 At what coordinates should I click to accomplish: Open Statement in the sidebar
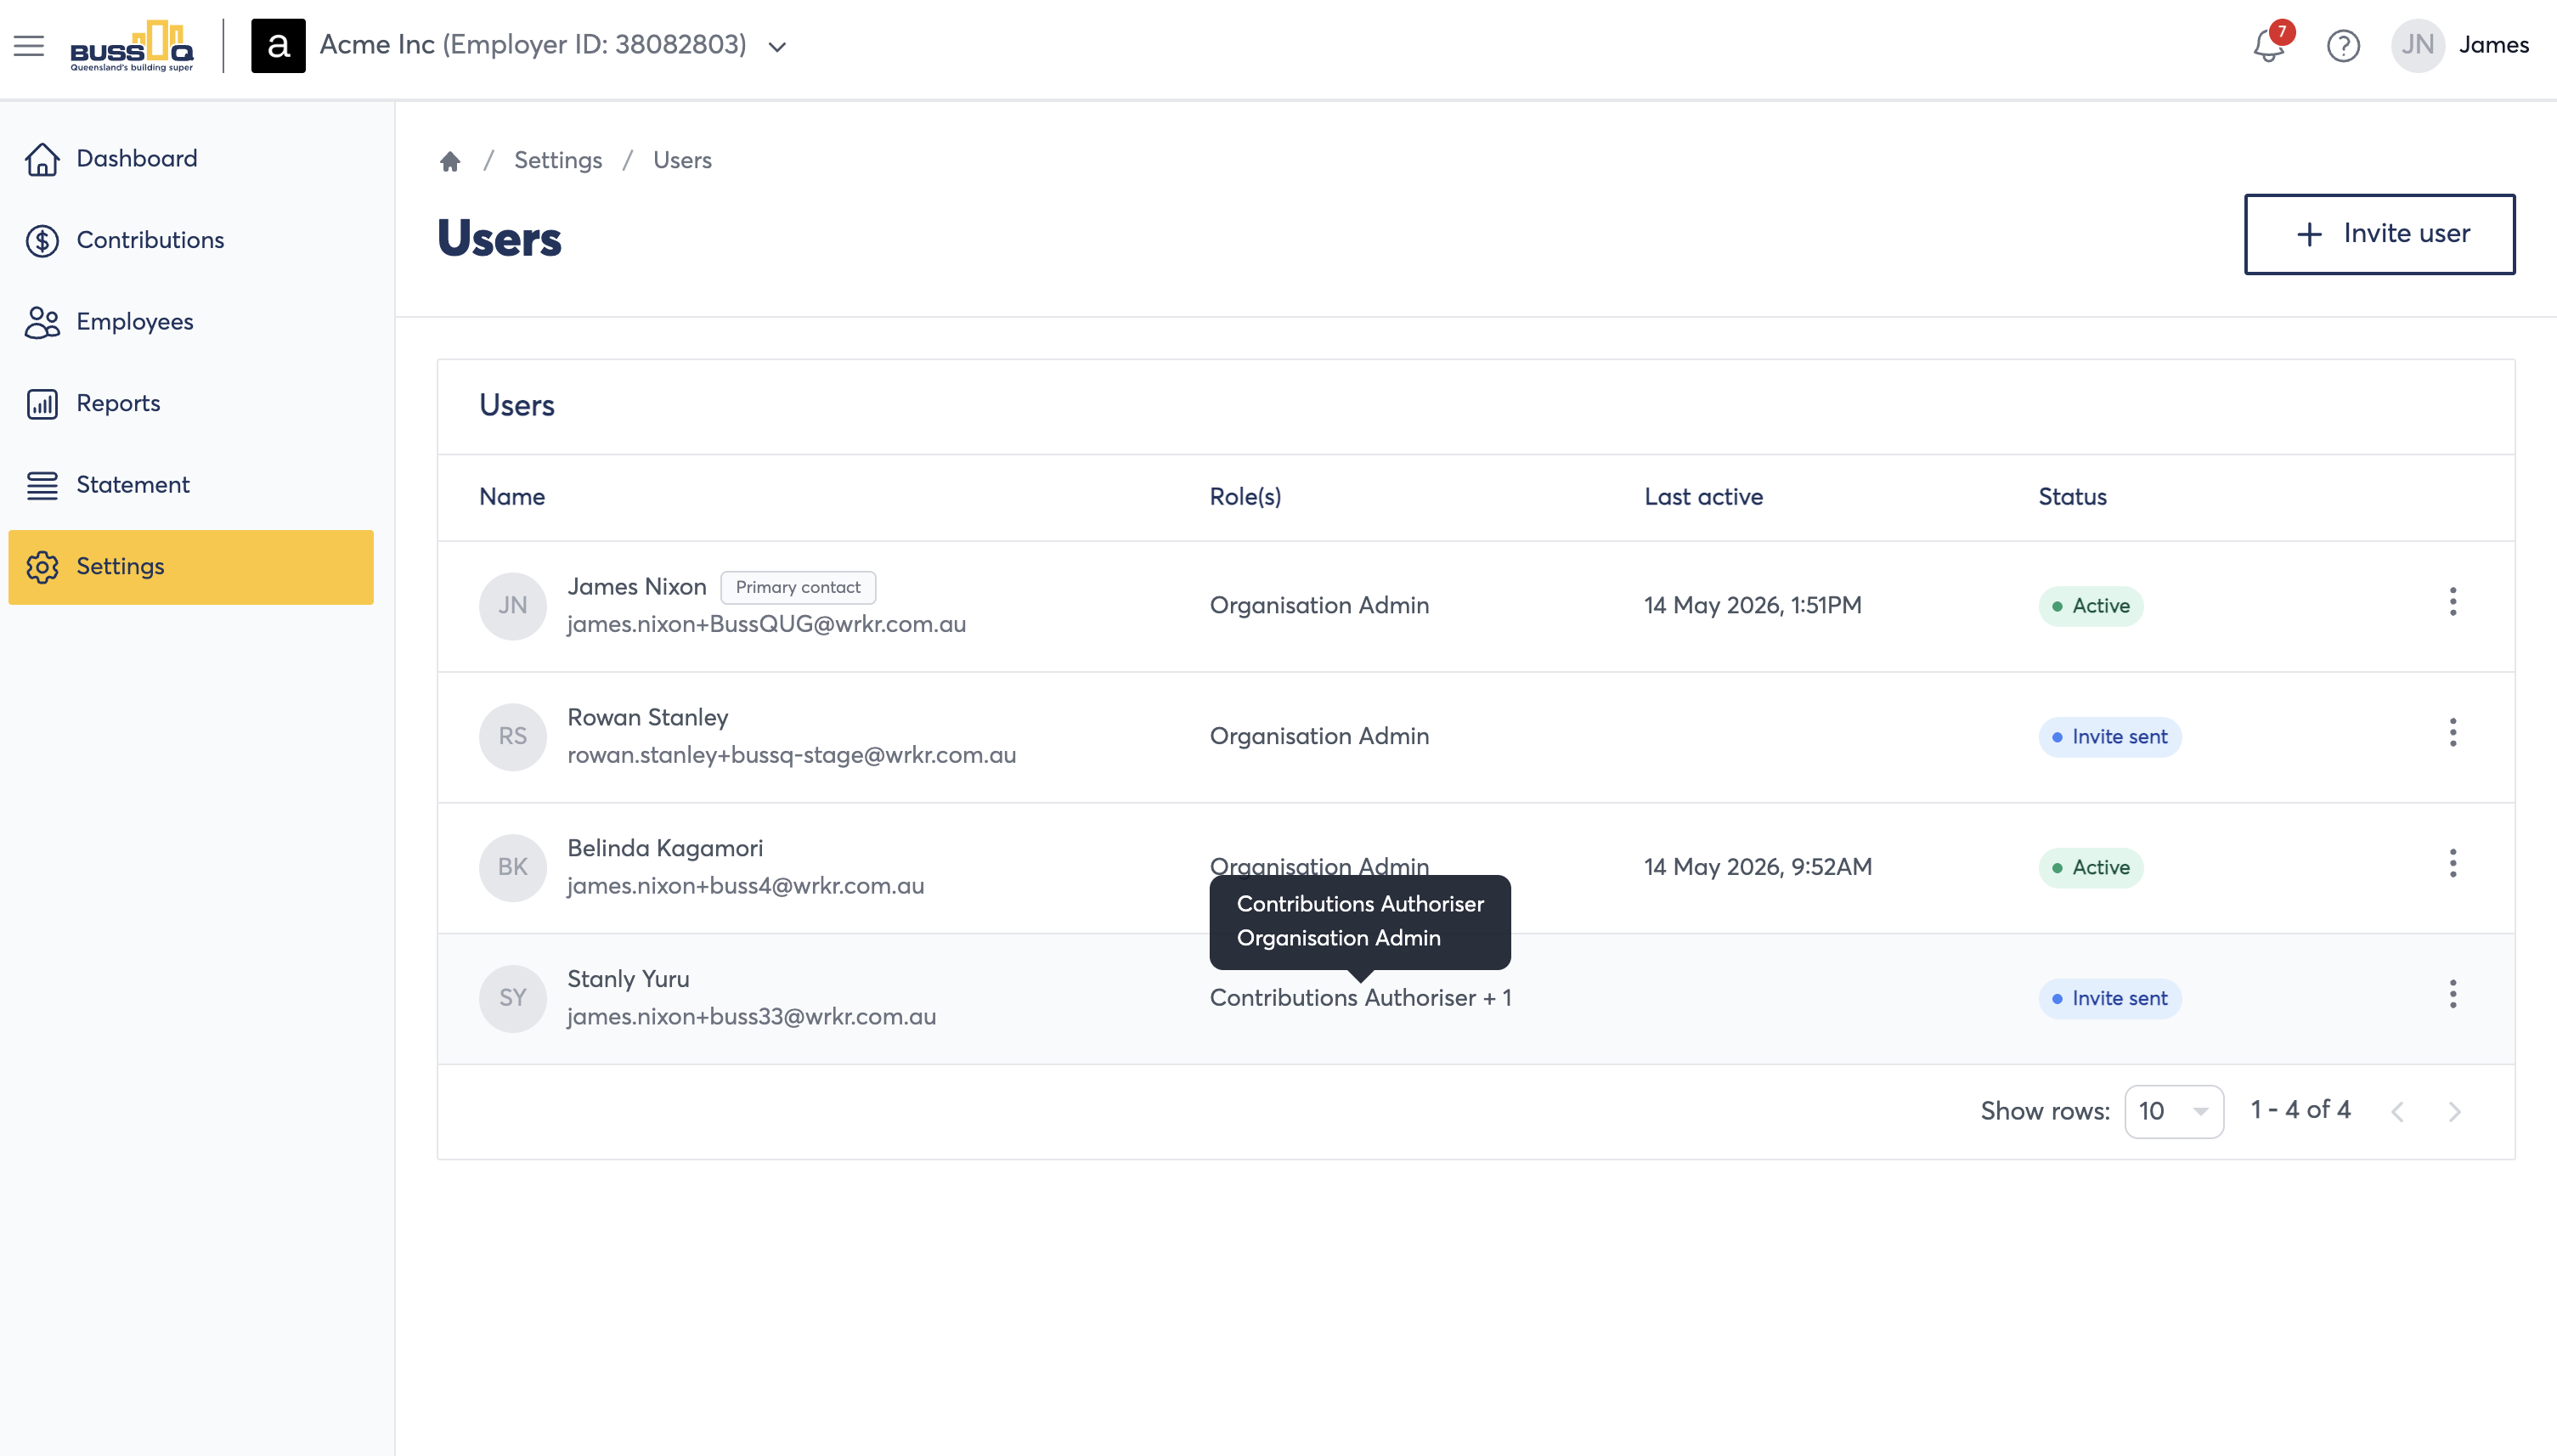[x=190, y=485]
